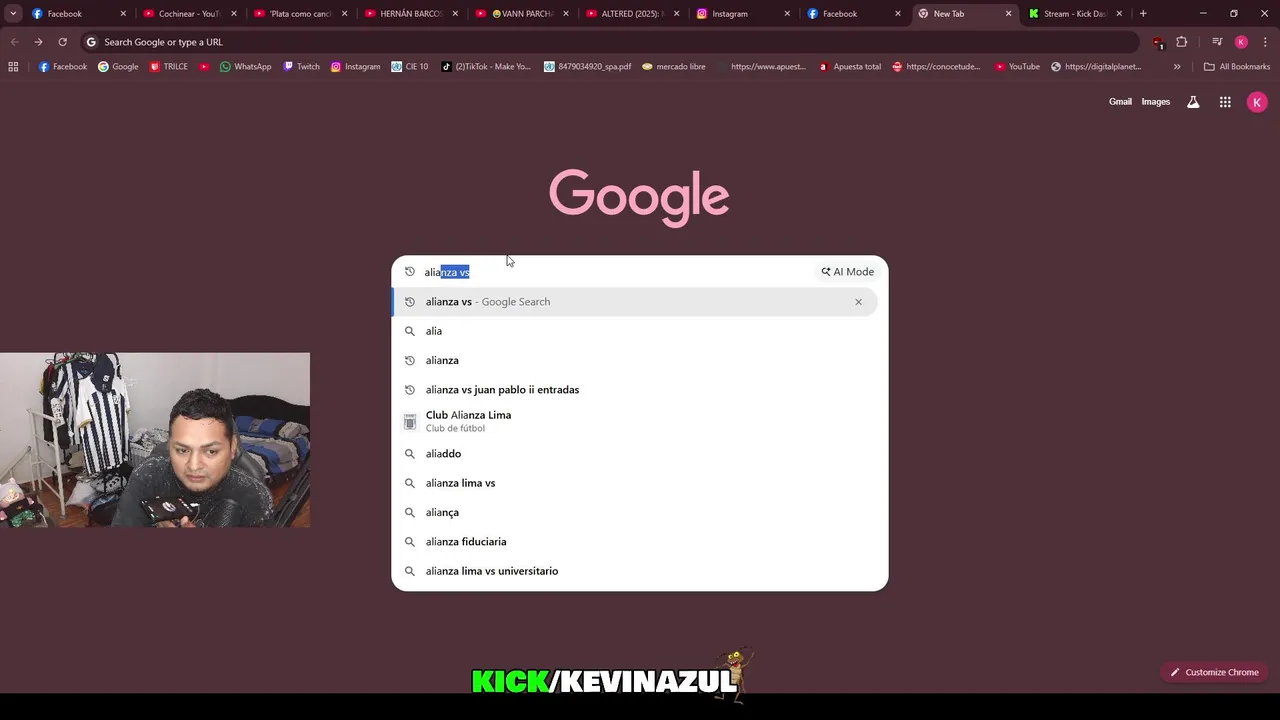Open the Chrome three-dot menu

pyautogui.click(x=1263, y=42)
